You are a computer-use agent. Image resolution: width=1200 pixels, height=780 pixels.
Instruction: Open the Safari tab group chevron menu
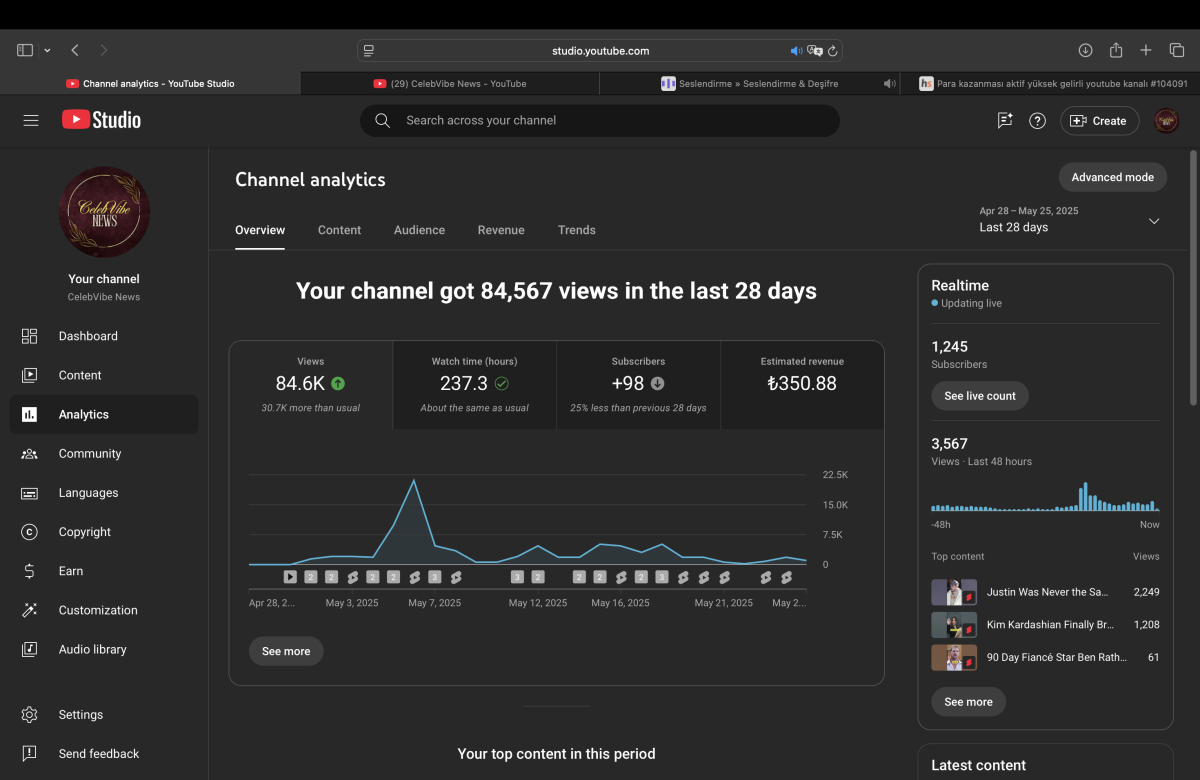[x=46, y=50]
